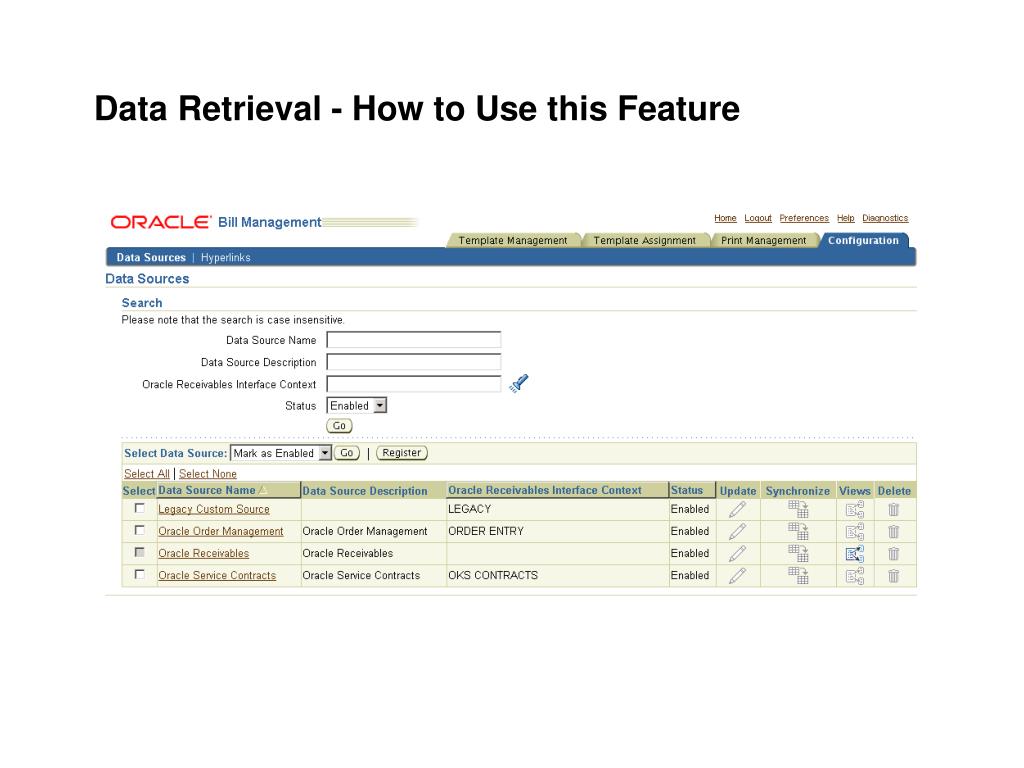
Task: Click Go next to Mark as Enabled
Action: pyautogui.click(x=347, y=453)
